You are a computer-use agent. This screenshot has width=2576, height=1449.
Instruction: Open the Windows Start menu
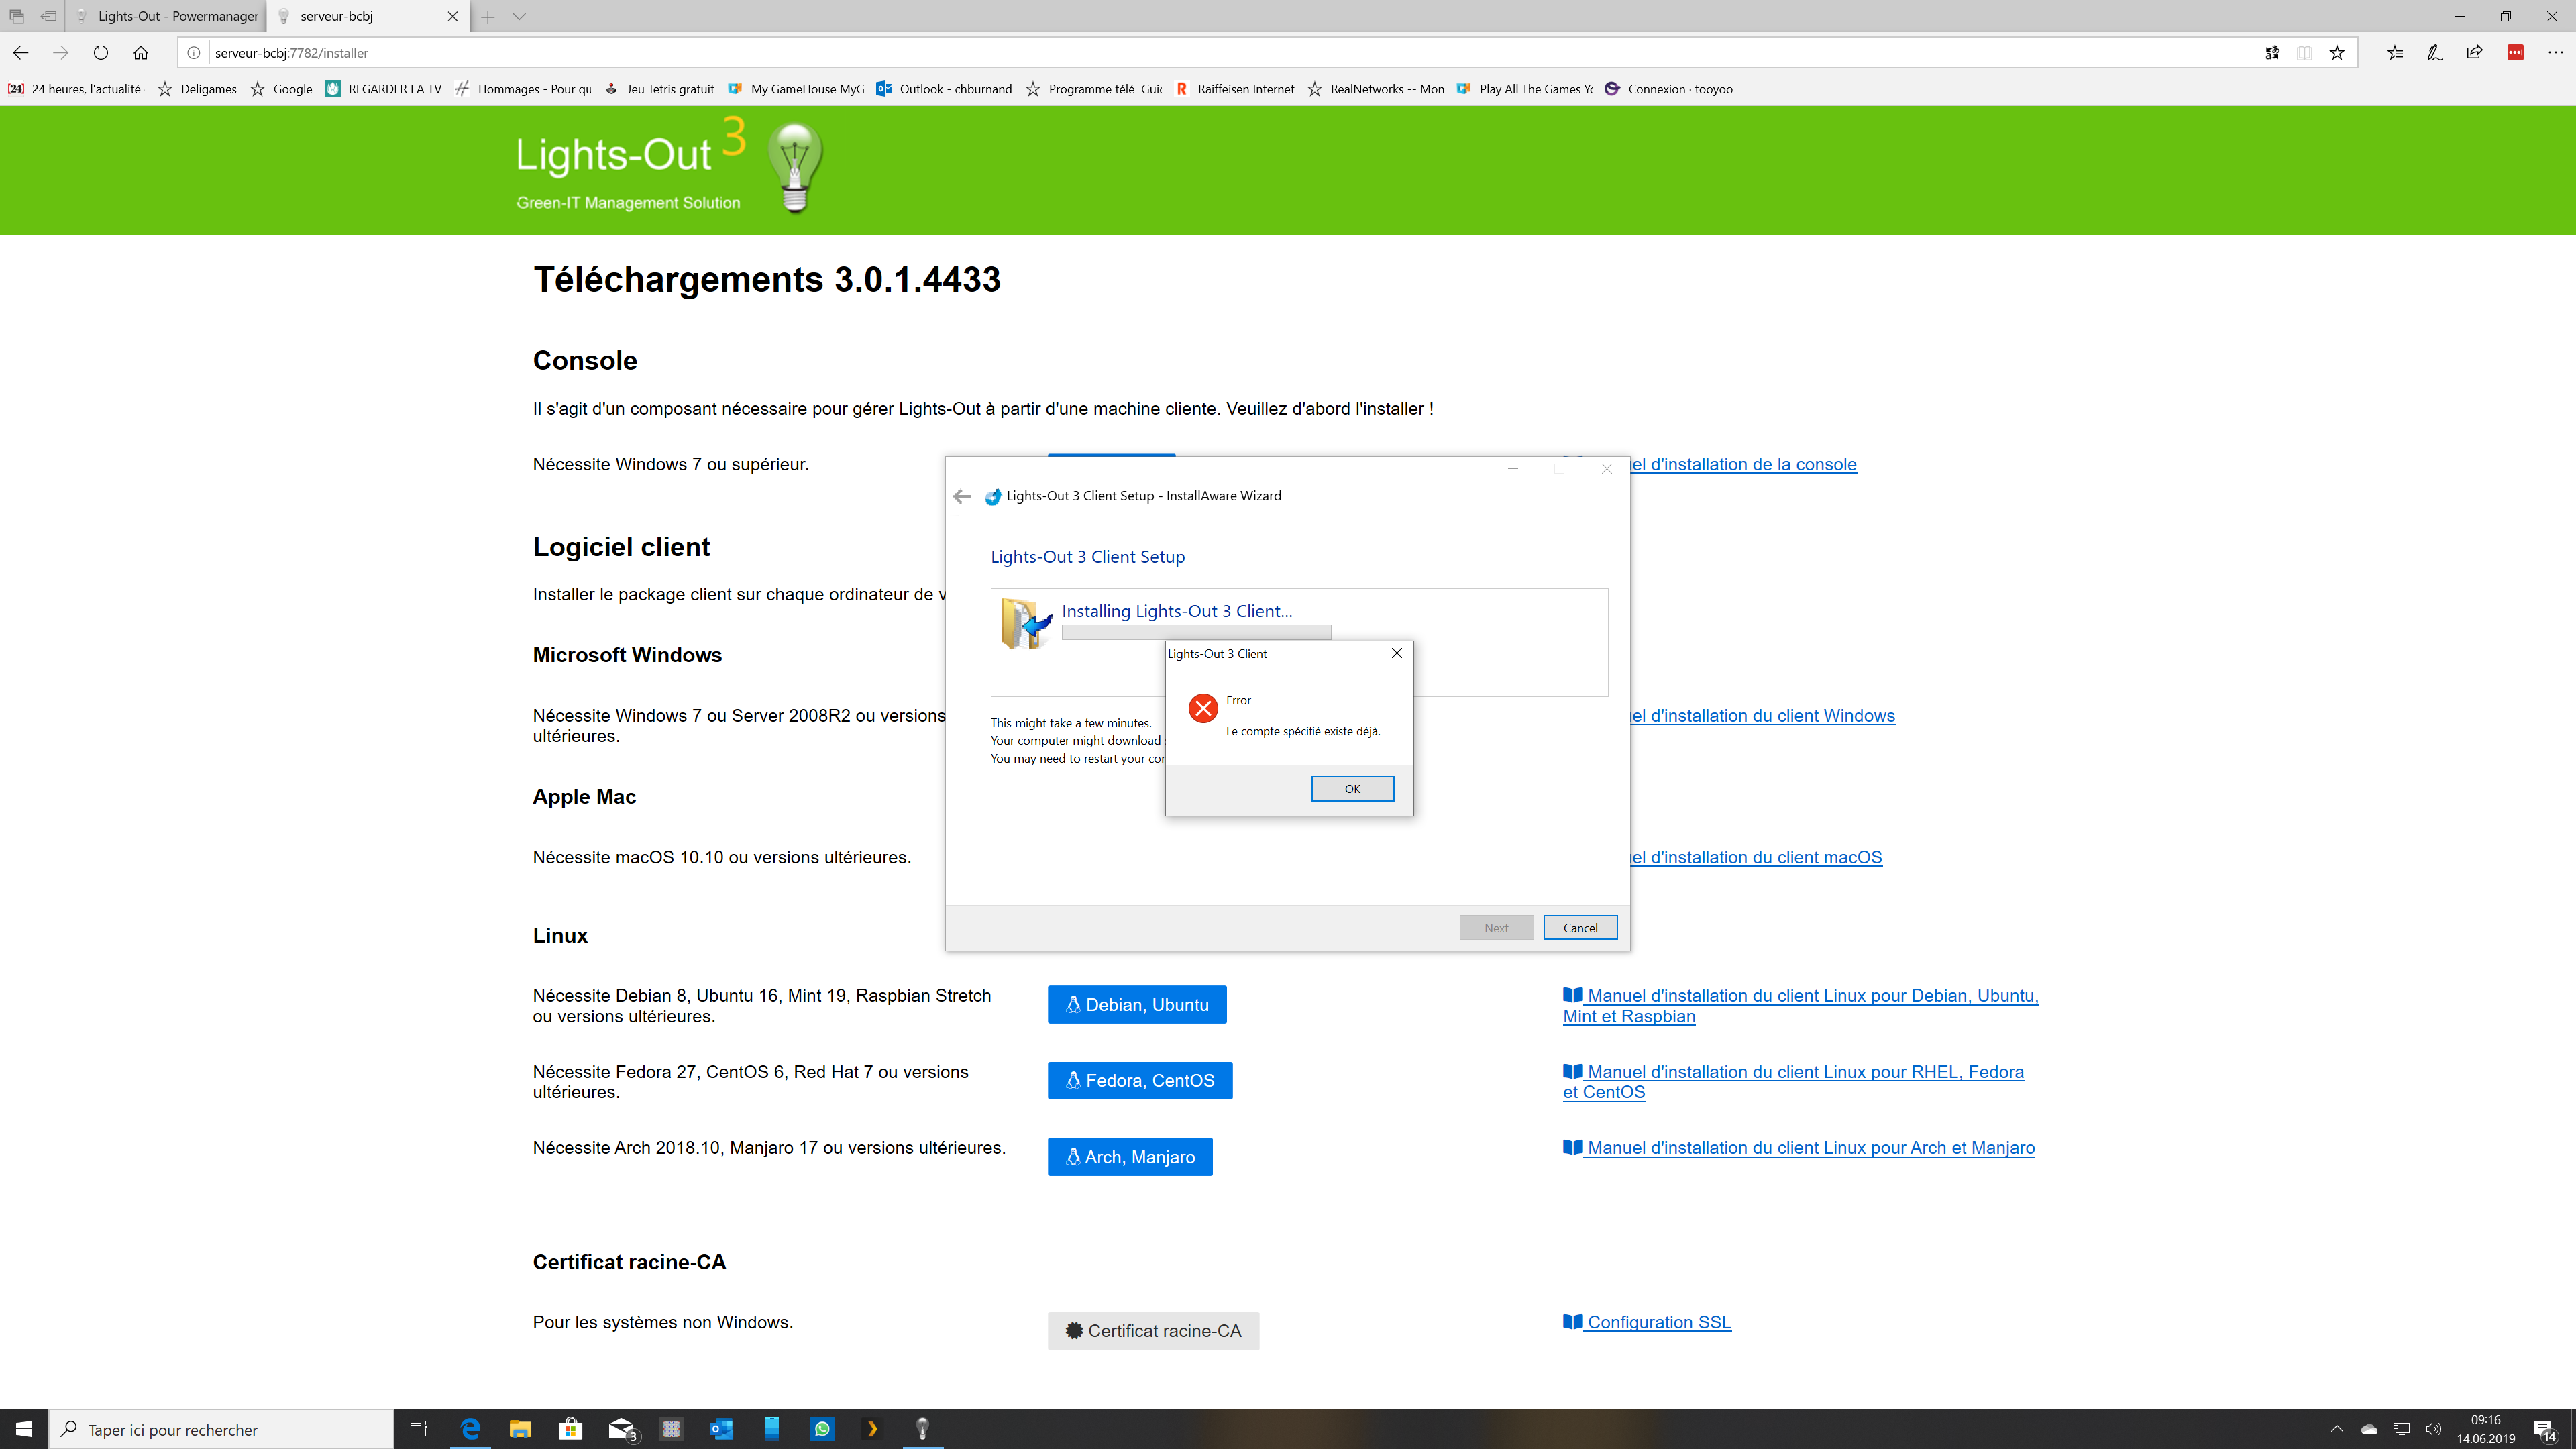24,1429
